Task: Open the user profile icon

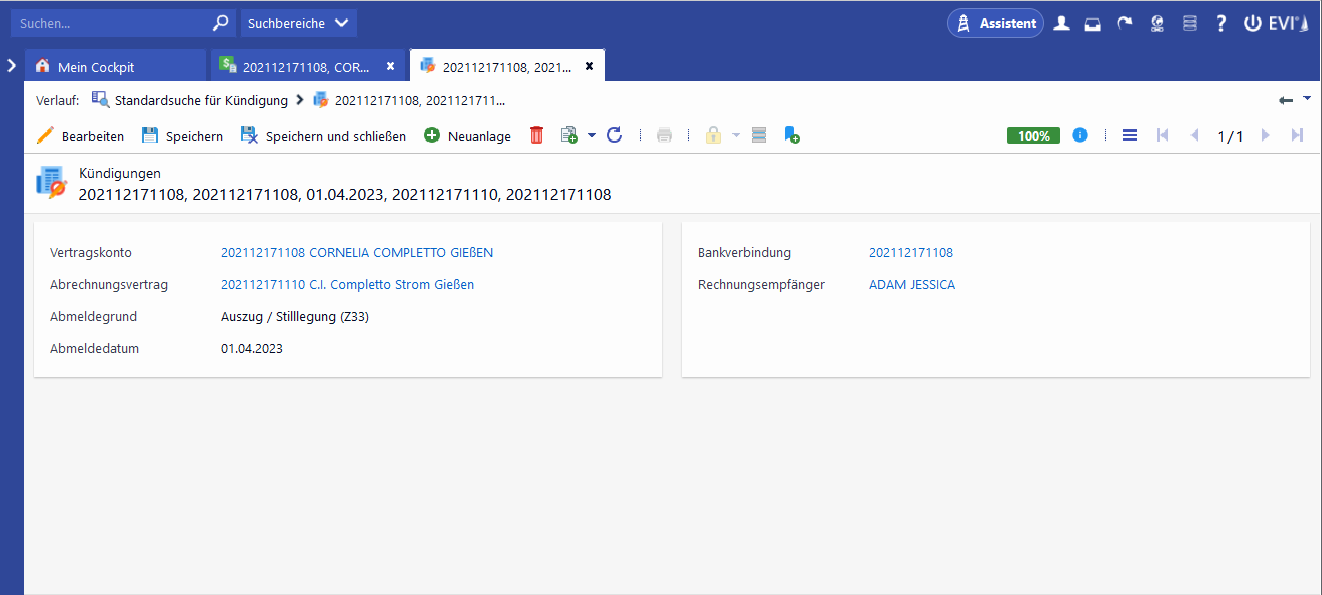Action: tap(1061, 23)
